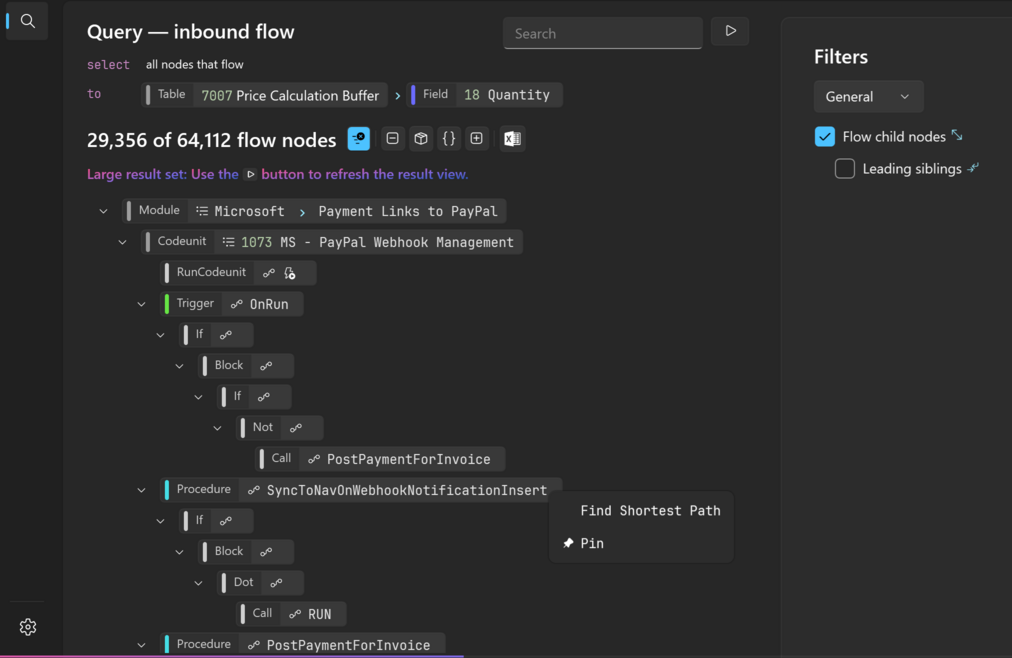Open the General filters dropdown

868,97
